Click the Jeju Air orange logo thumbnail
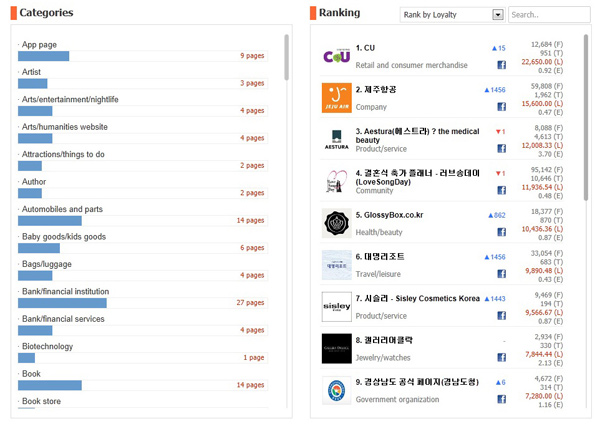 [x=336, y=98]
